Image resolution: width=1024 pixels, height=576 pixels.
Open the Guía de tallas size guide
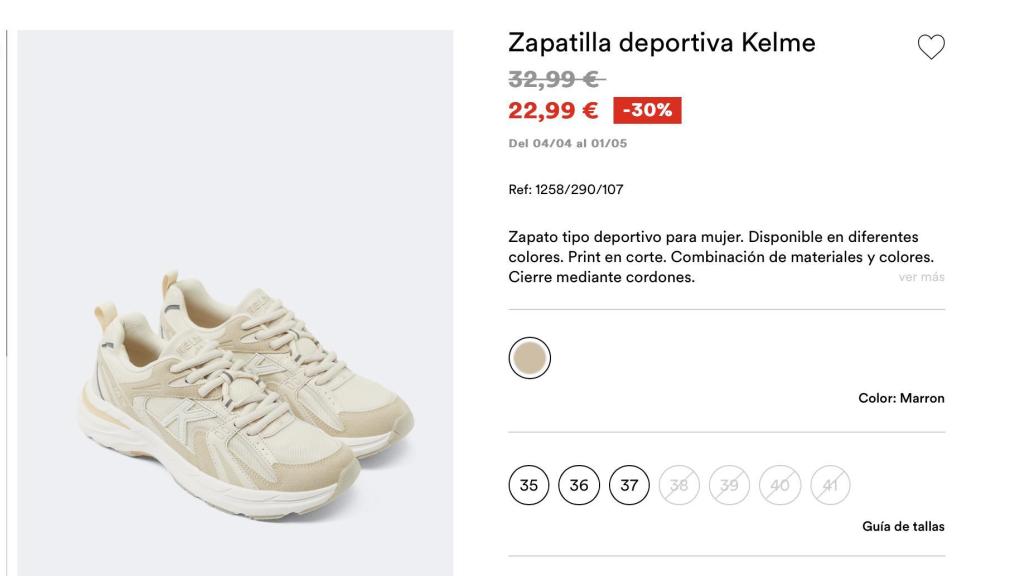pyautogui.click(x=903, y=528)
